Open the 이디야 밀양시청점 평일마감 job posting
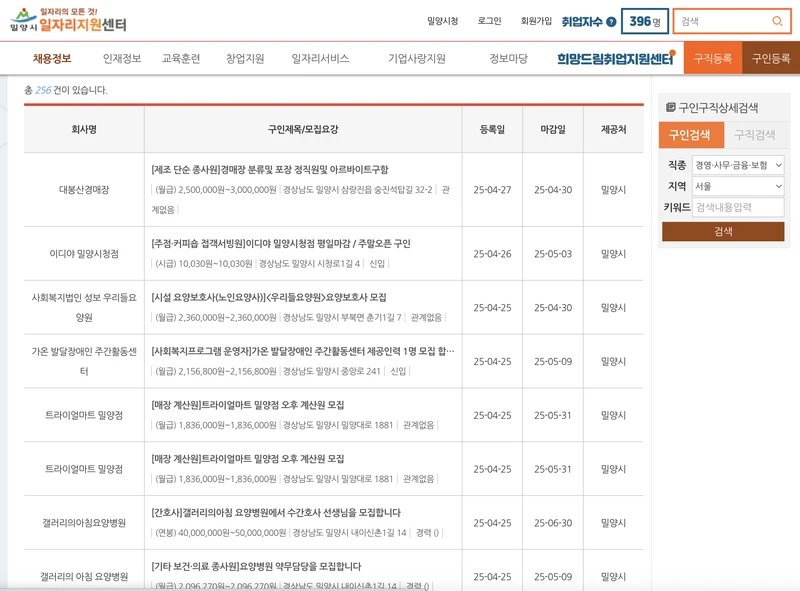 tap(281, 243)
